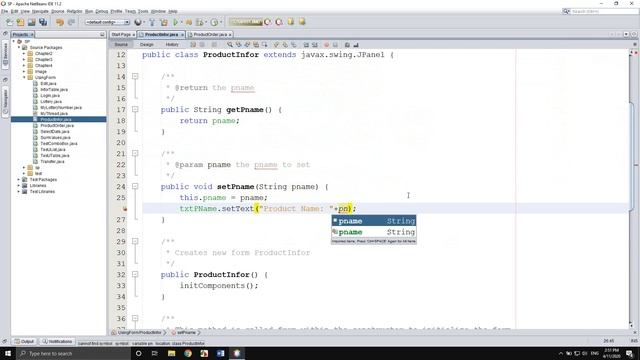Click the Build Project hammer icon
The image size is (640, 360).
coord(152,22)
